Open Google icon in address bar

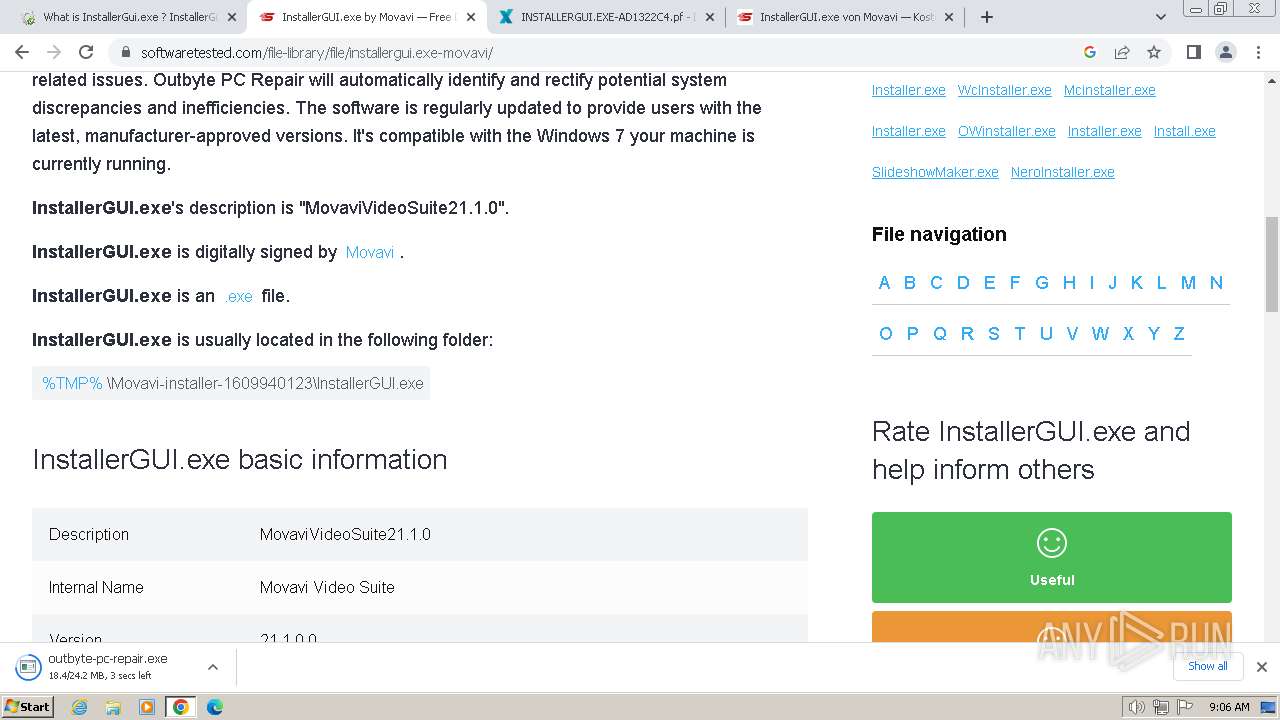tap(1090, 52)
